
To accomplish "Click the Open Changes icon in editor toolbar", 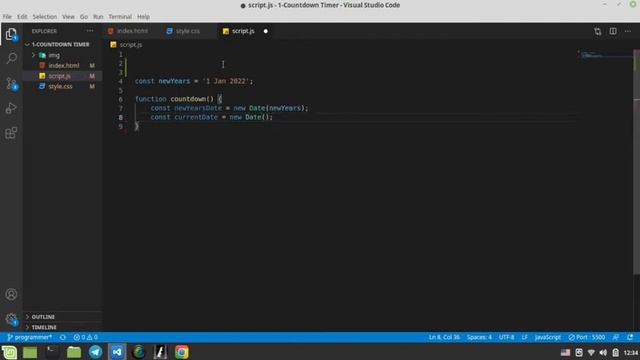I will [598, 31].
